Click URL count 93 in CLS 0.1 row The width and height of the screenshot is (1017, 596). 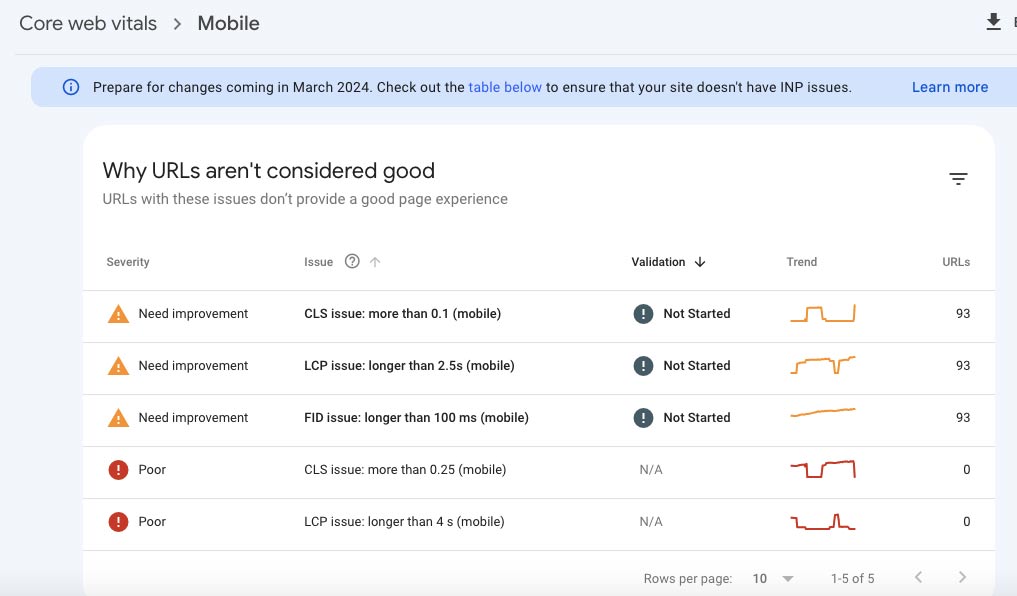click(963, 314)
